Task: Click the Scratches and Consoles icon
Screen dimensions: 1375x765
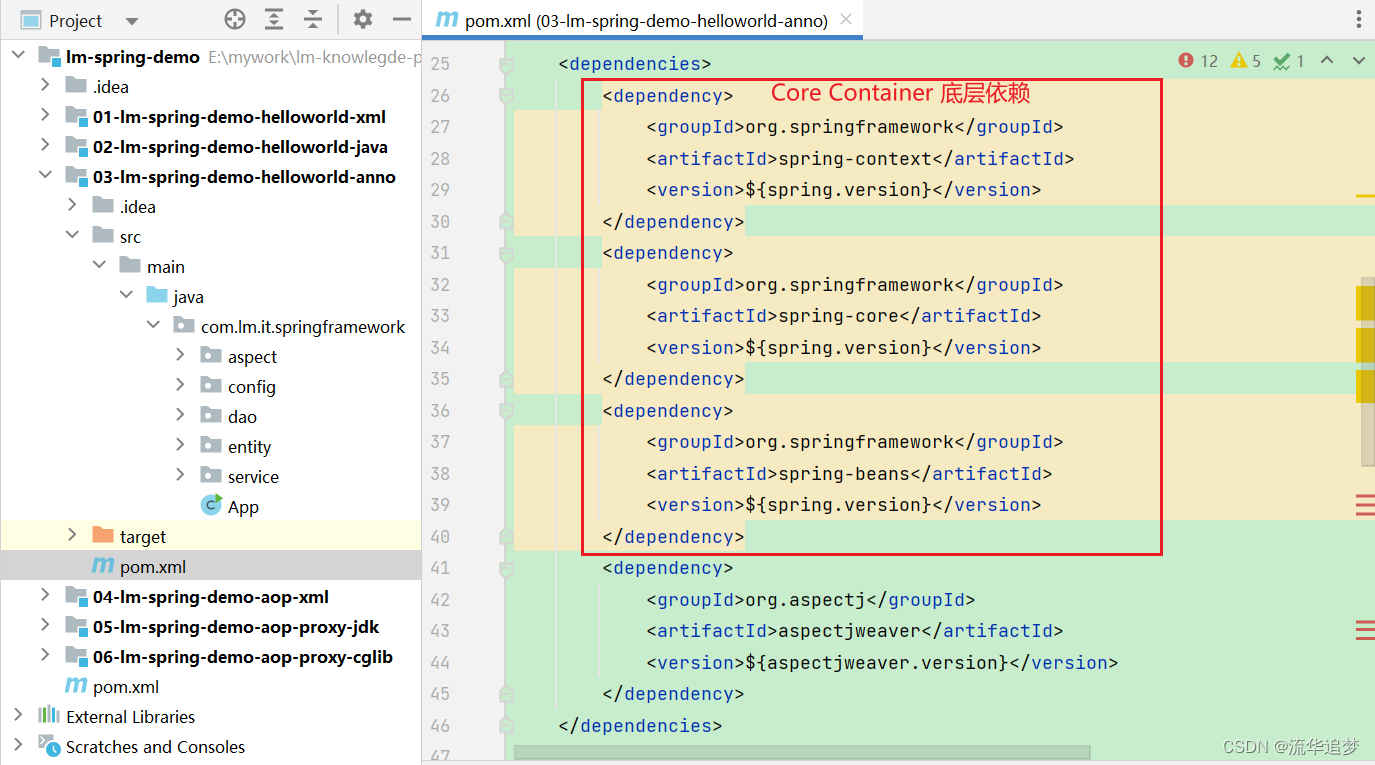Action: click(x=49, y=745)
